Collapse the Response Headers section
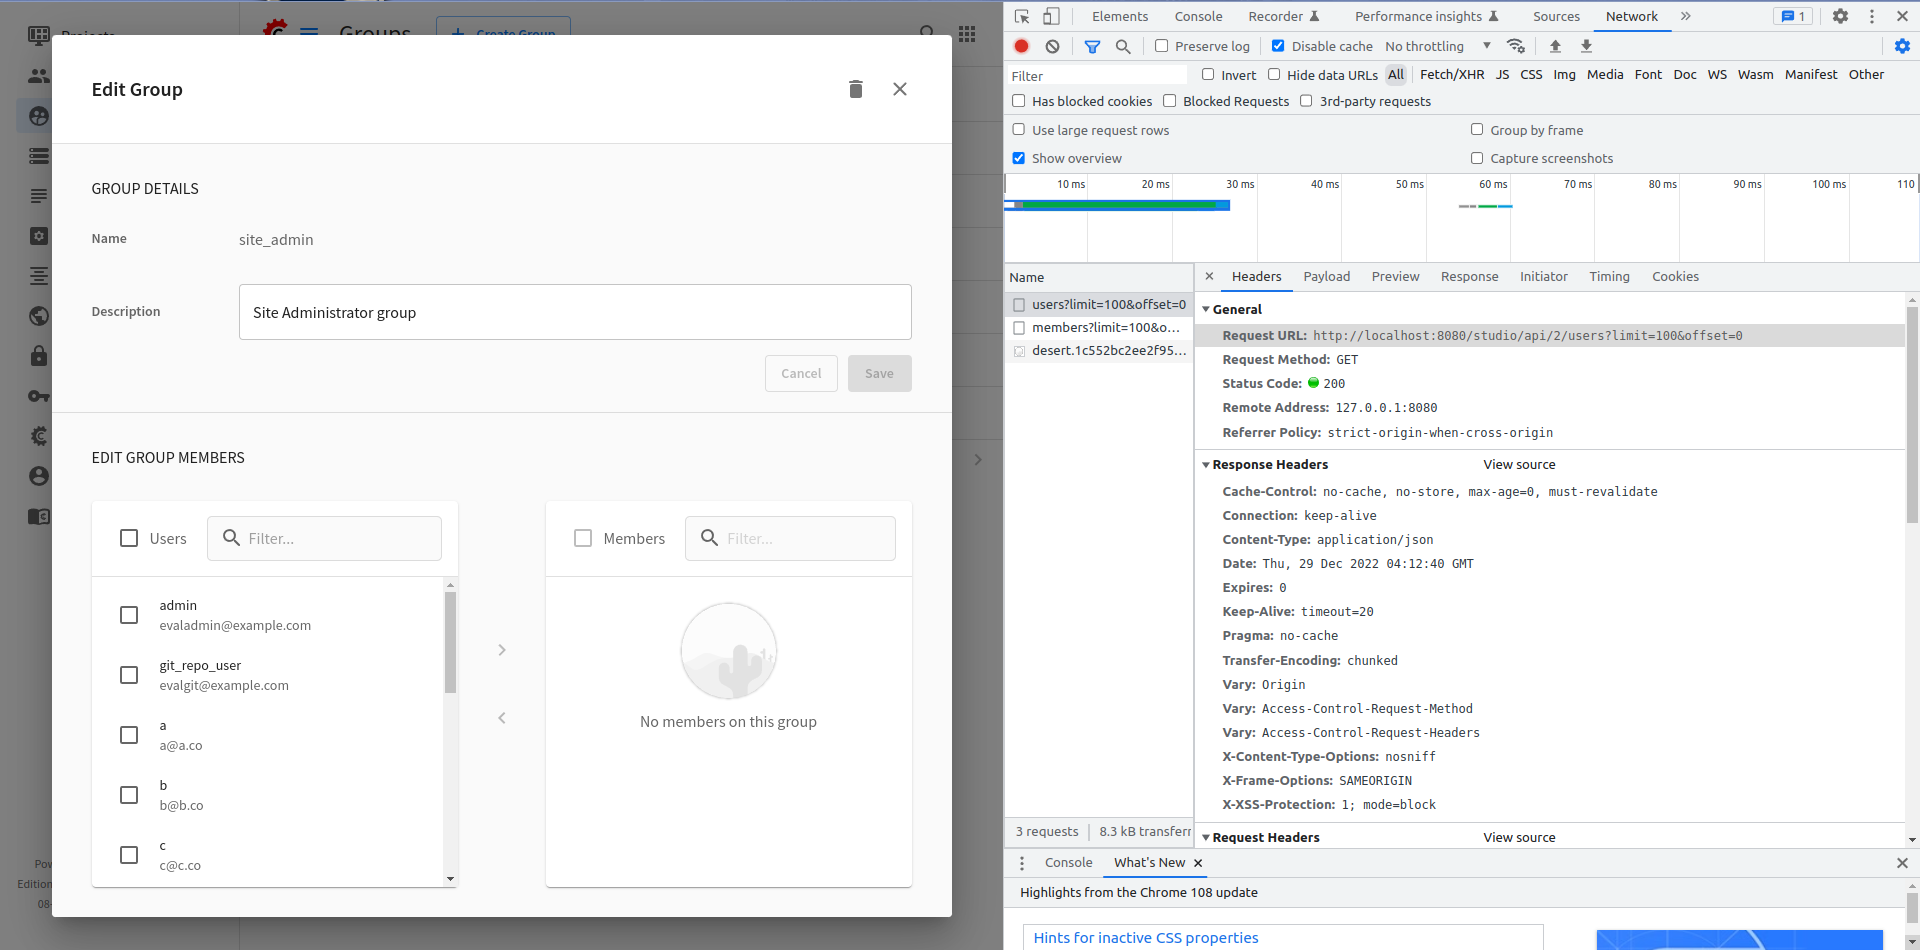Image resolution: width=1920 pixels, height=950 pixels. pyautogui.click(x=1207, y=464)
